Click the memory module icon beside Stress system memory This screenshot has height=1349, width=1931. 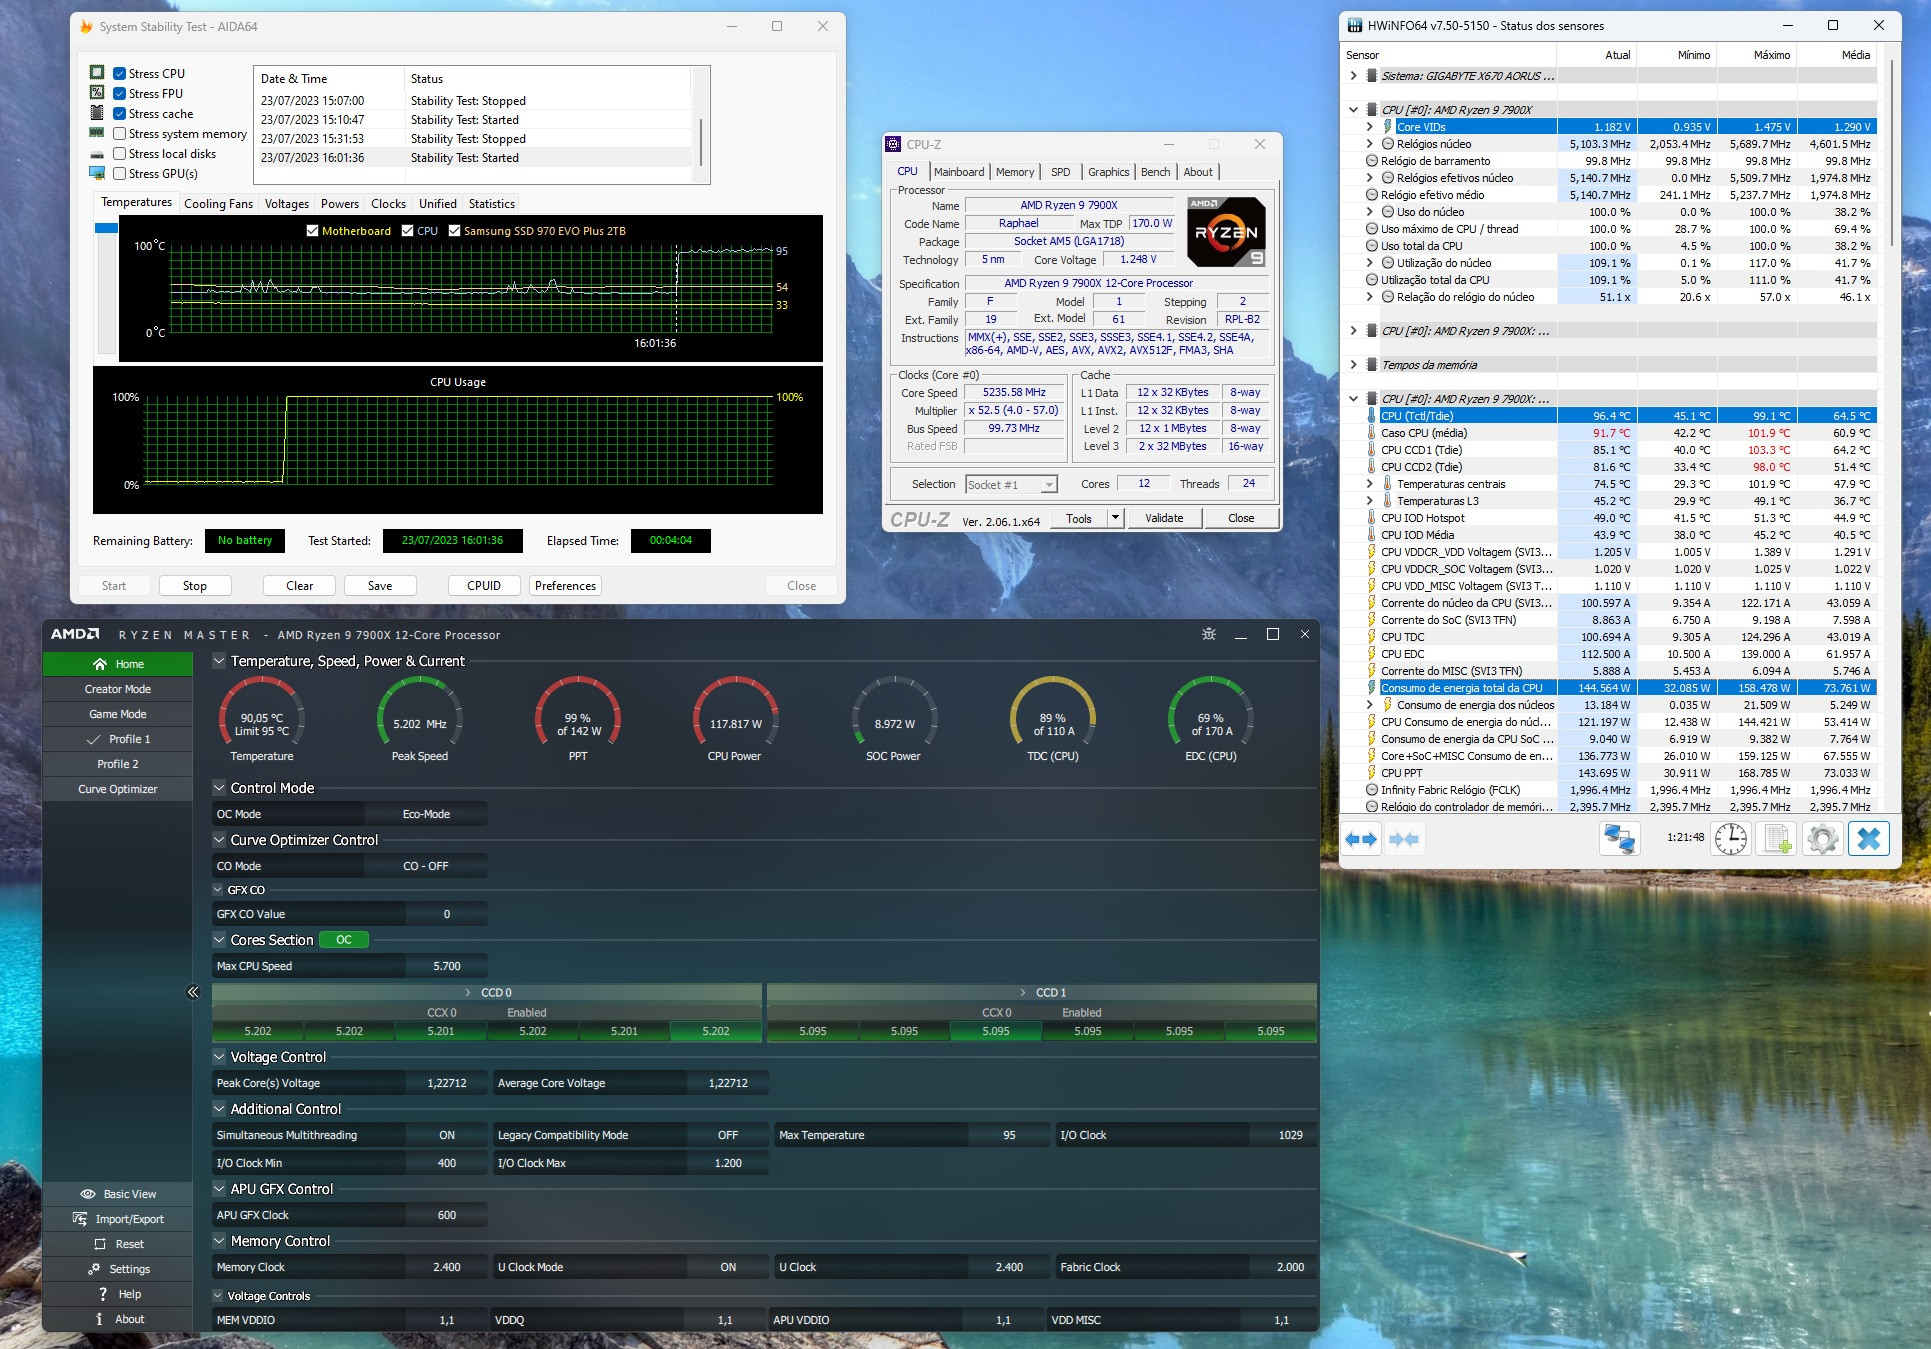tap(97, 133)
